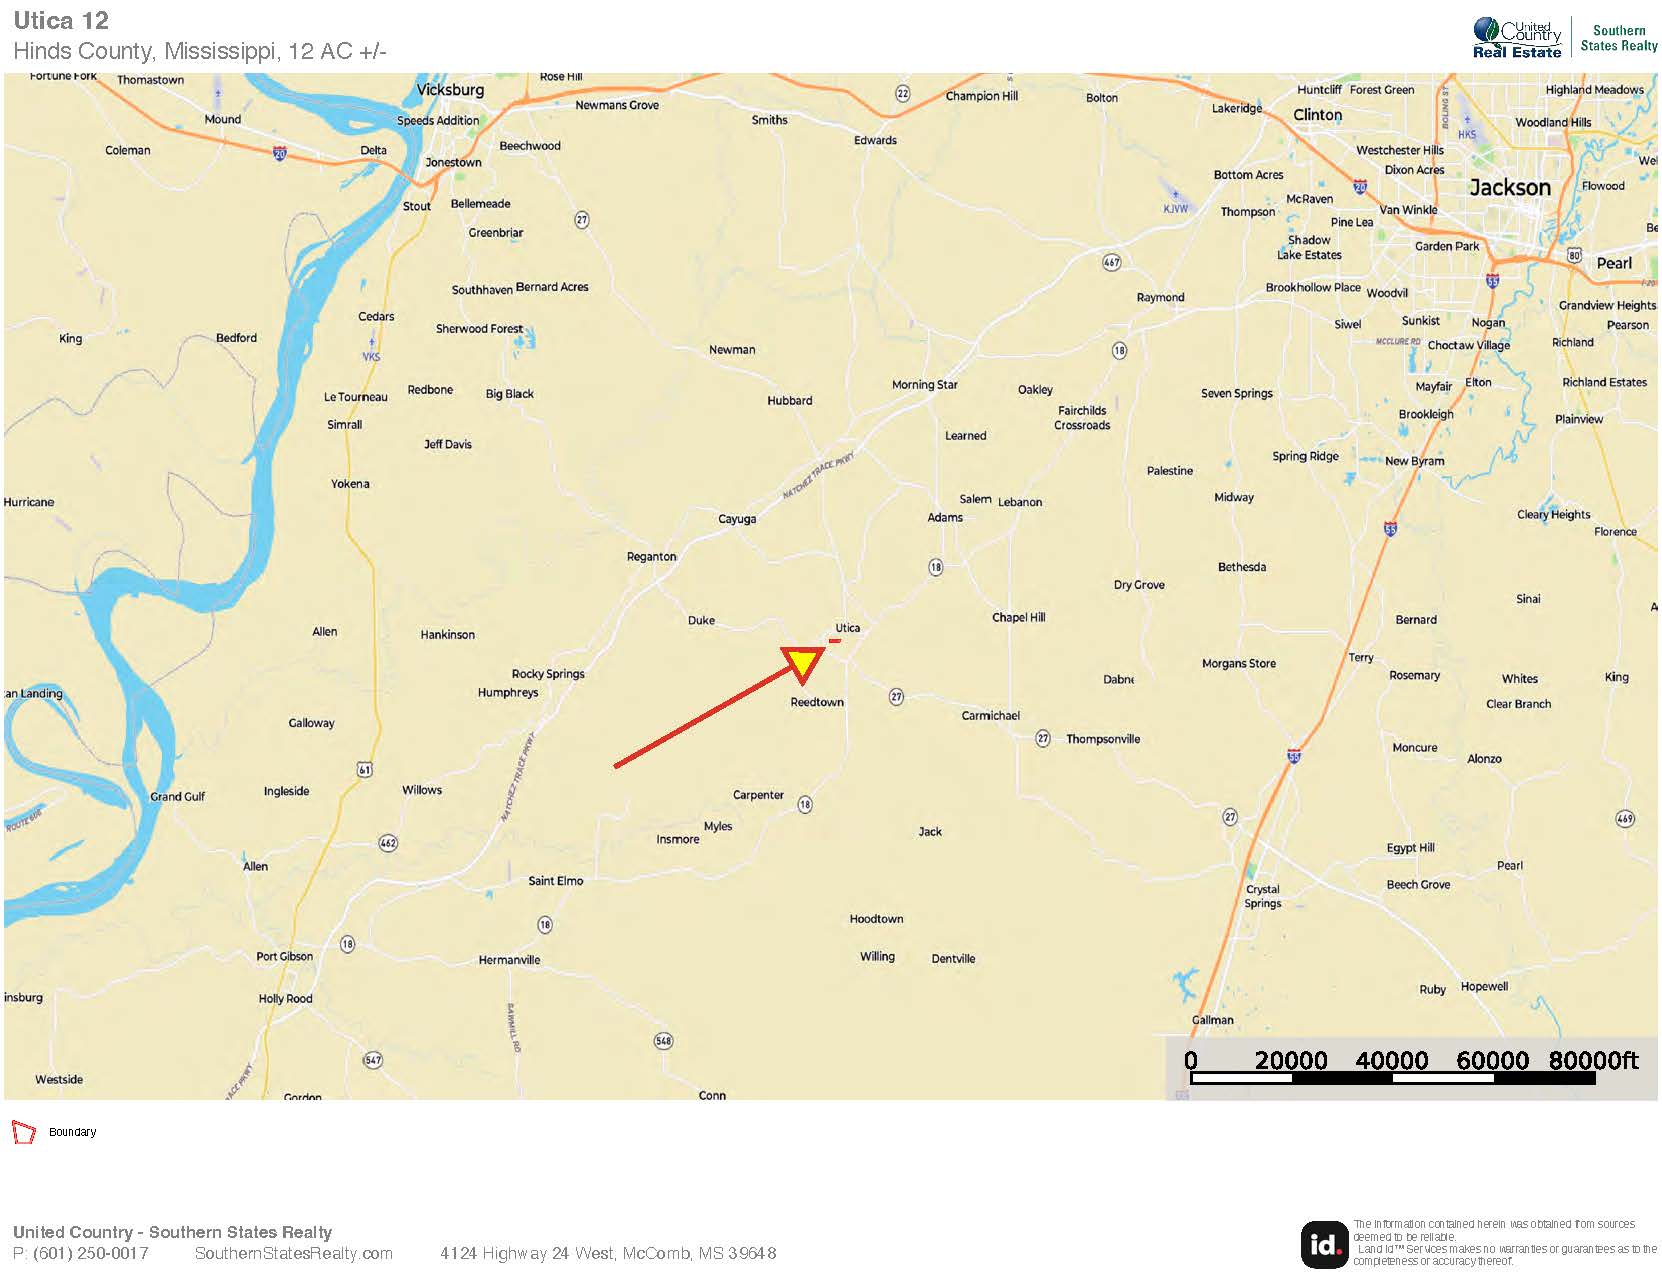
Task: Click the Highway 18 shield near Carpenter
Action: tap(805, 804)
